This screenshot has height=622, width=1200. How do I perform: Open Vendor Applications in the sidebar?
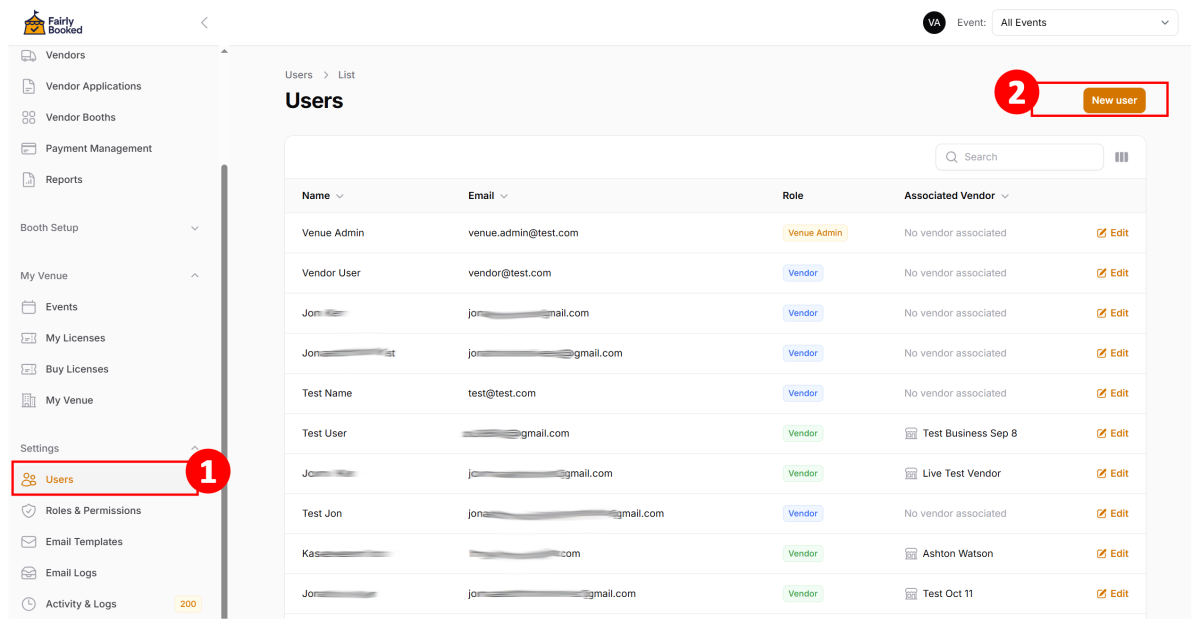93,86
